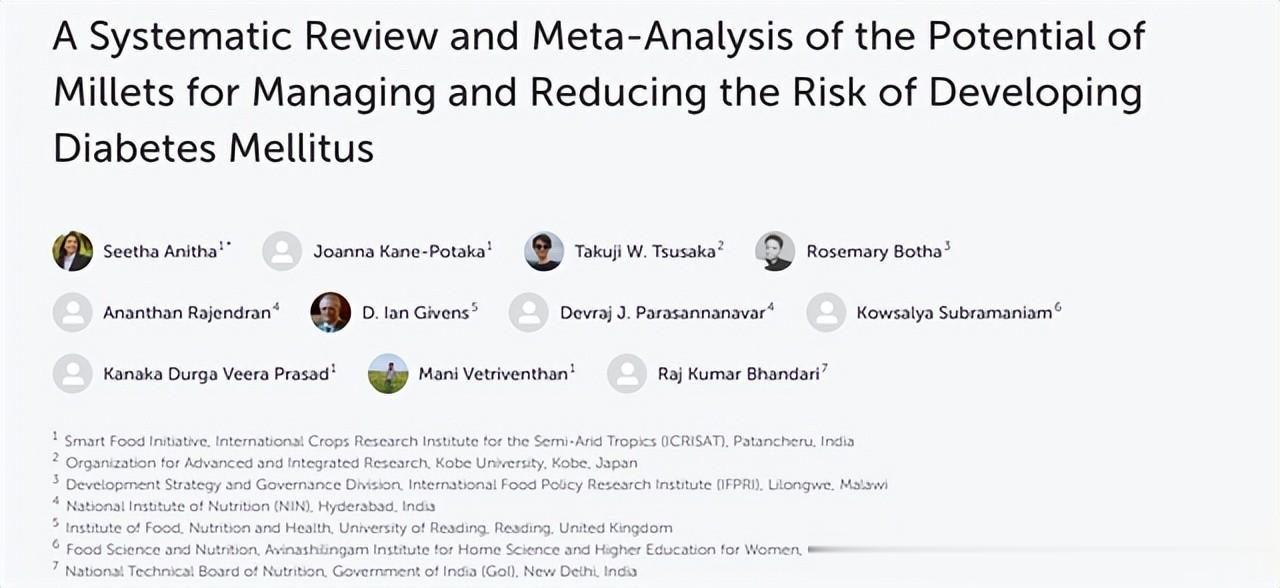Click Kowsalya Subramaniam's placeholder avatar
The image size is (1280, 588).
tap(826, 312)
